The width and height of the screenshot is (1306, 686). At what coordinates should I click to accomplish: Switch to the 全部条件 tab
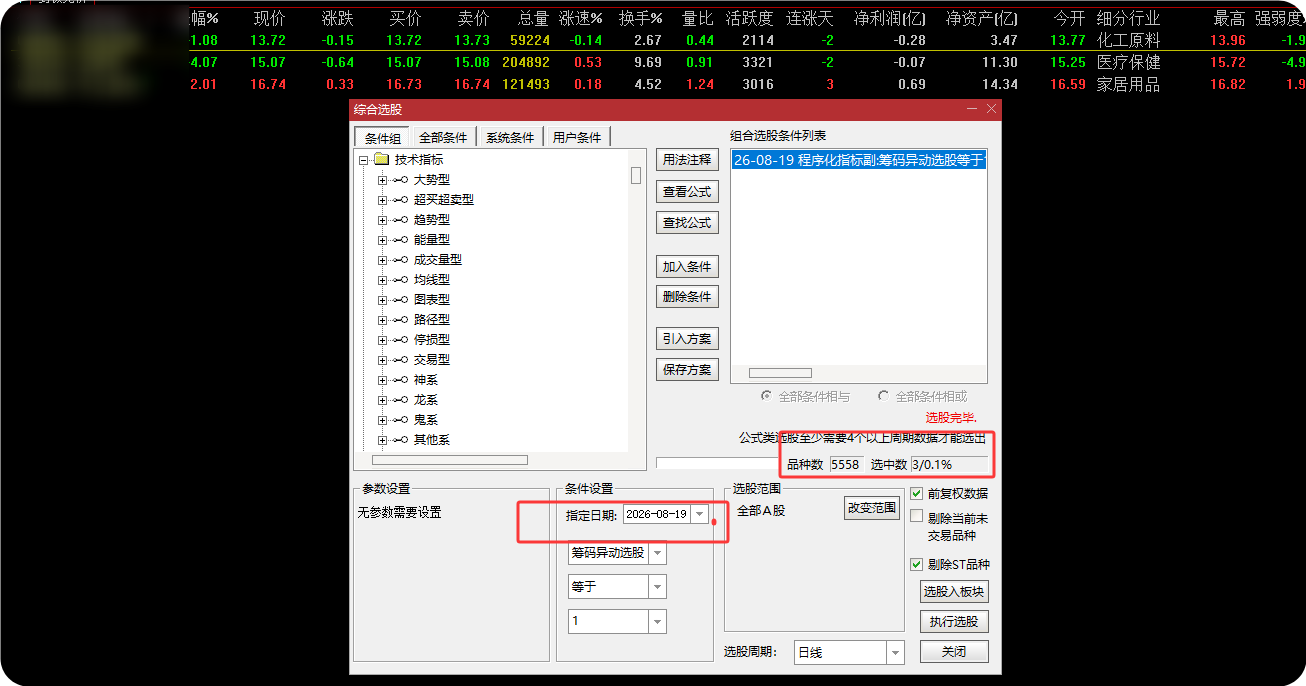[443, 138]
